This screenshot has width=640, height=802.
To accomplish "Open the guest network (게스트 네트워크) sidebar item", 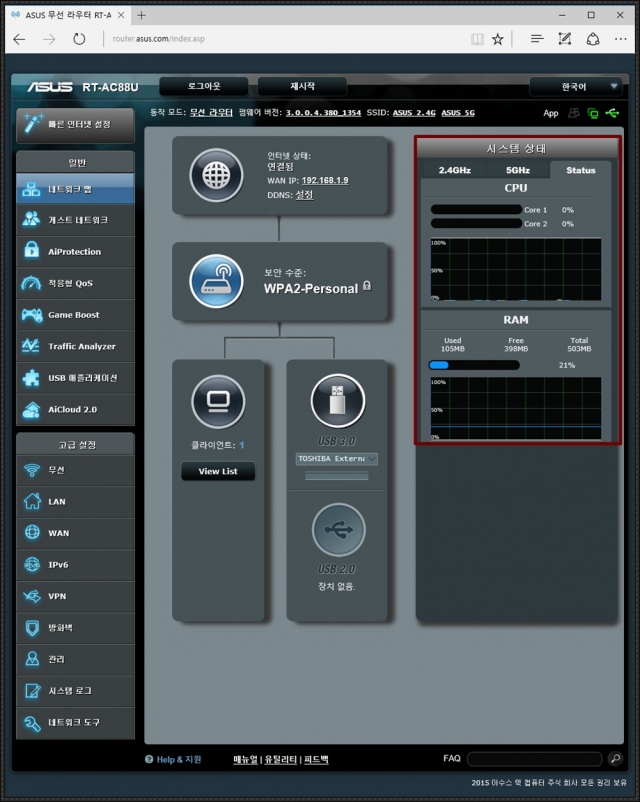I will pyautogui.click(x=75, y=220).
